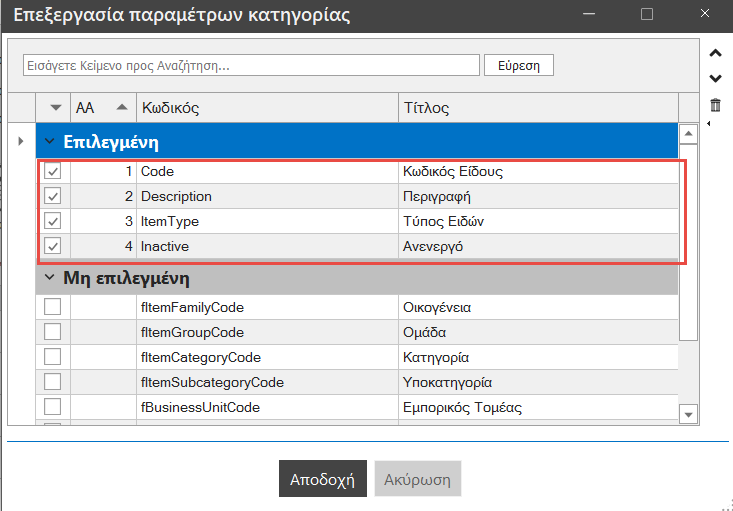Select the fItemCategoryCode cell
The image size is (733, 511).
tap(267, 357)
